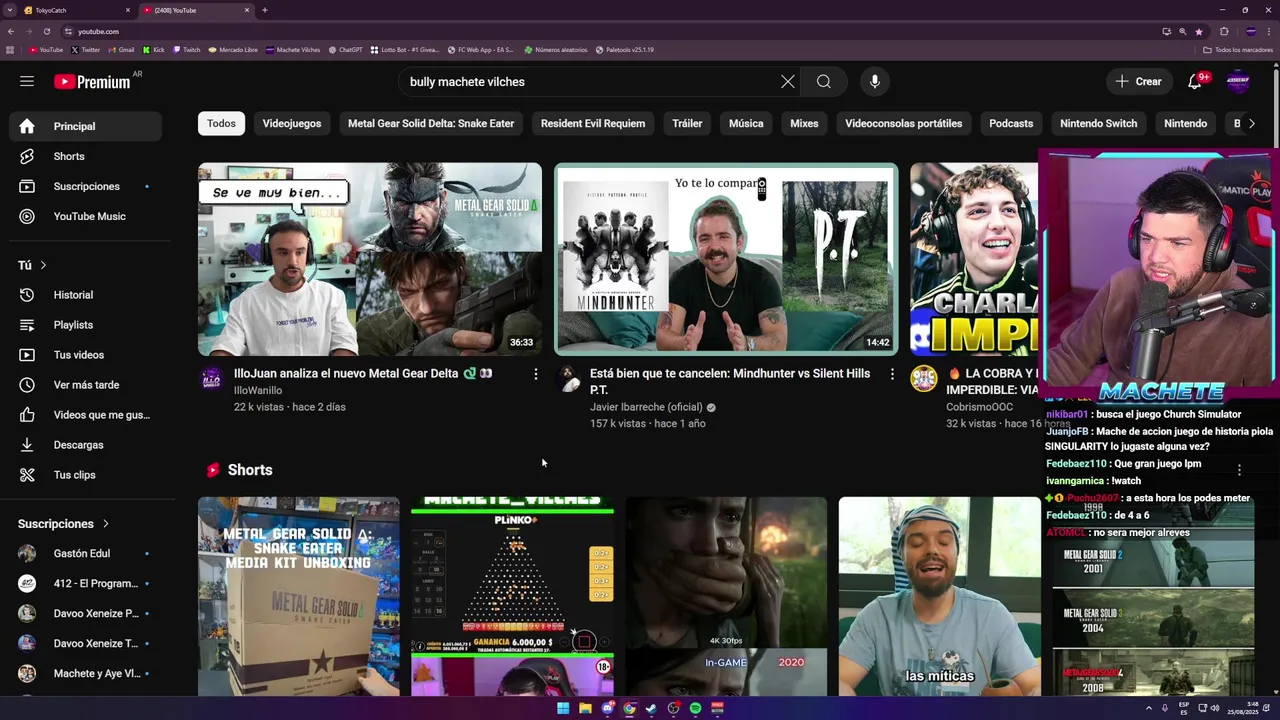Bookmark page with star icon

click(1198, 31)
